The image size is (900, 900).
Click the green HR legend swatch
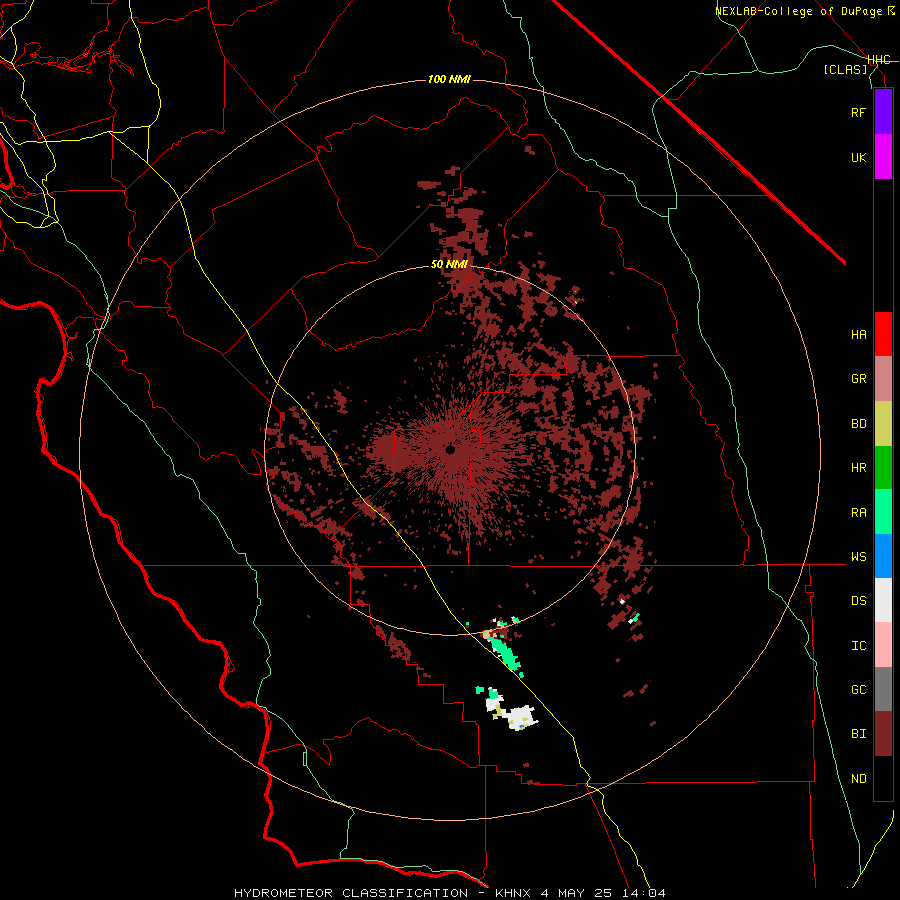(883, 468)
